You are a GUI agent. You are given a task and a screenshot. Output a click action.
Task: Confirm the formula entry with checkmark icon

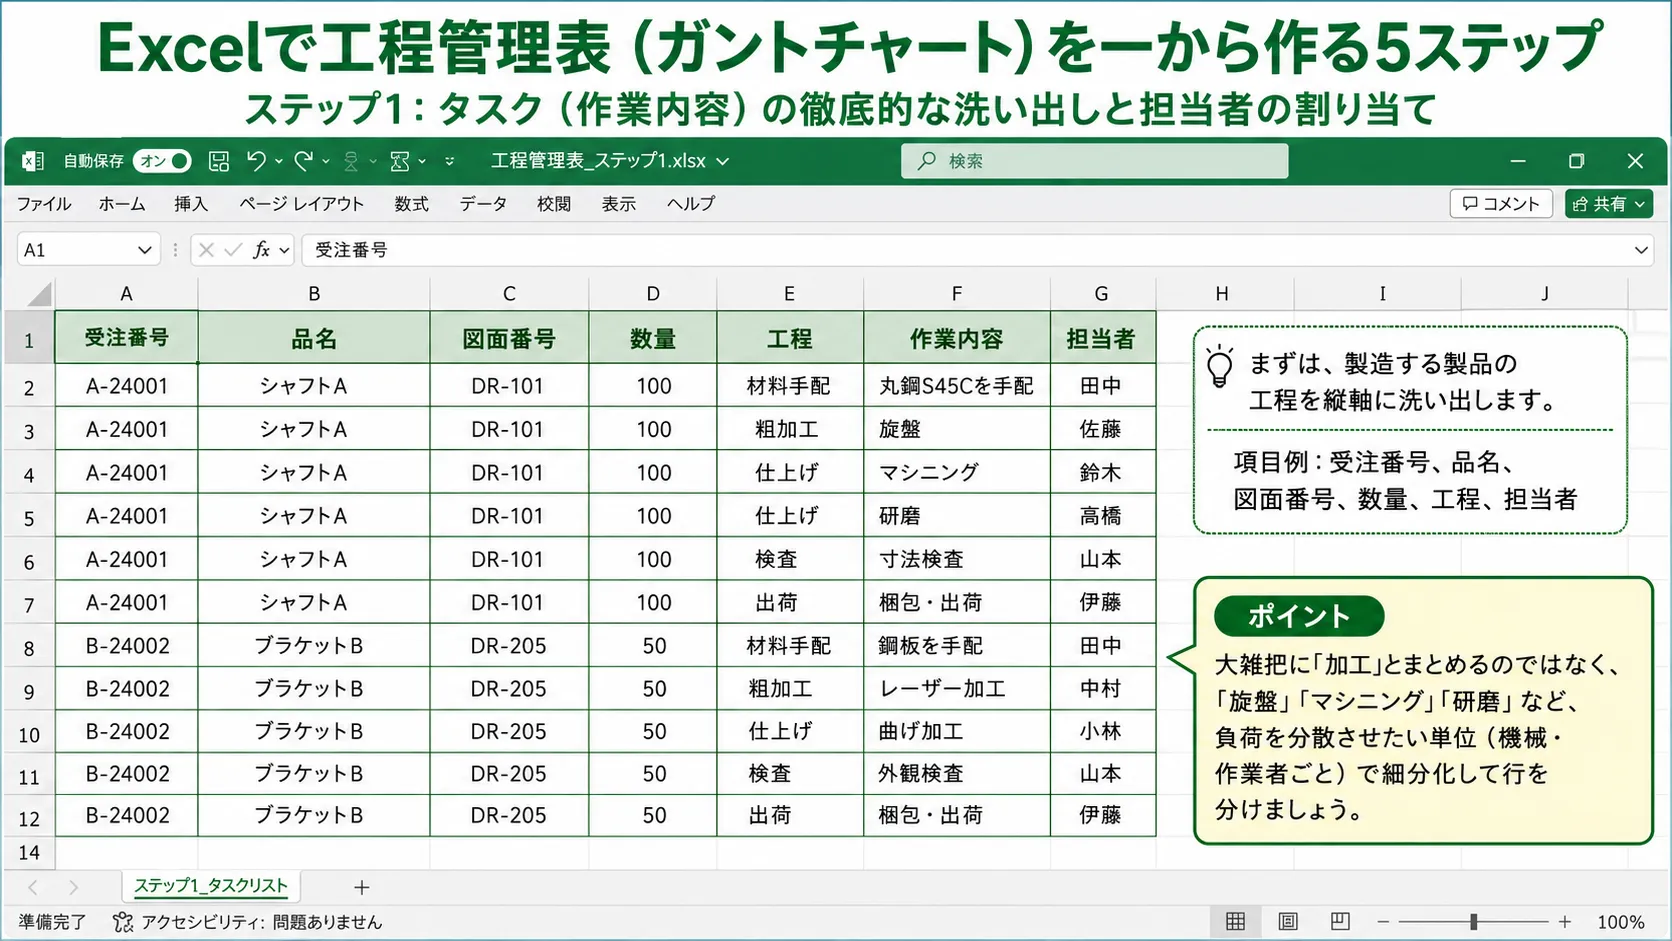click(x=233, y=250)
